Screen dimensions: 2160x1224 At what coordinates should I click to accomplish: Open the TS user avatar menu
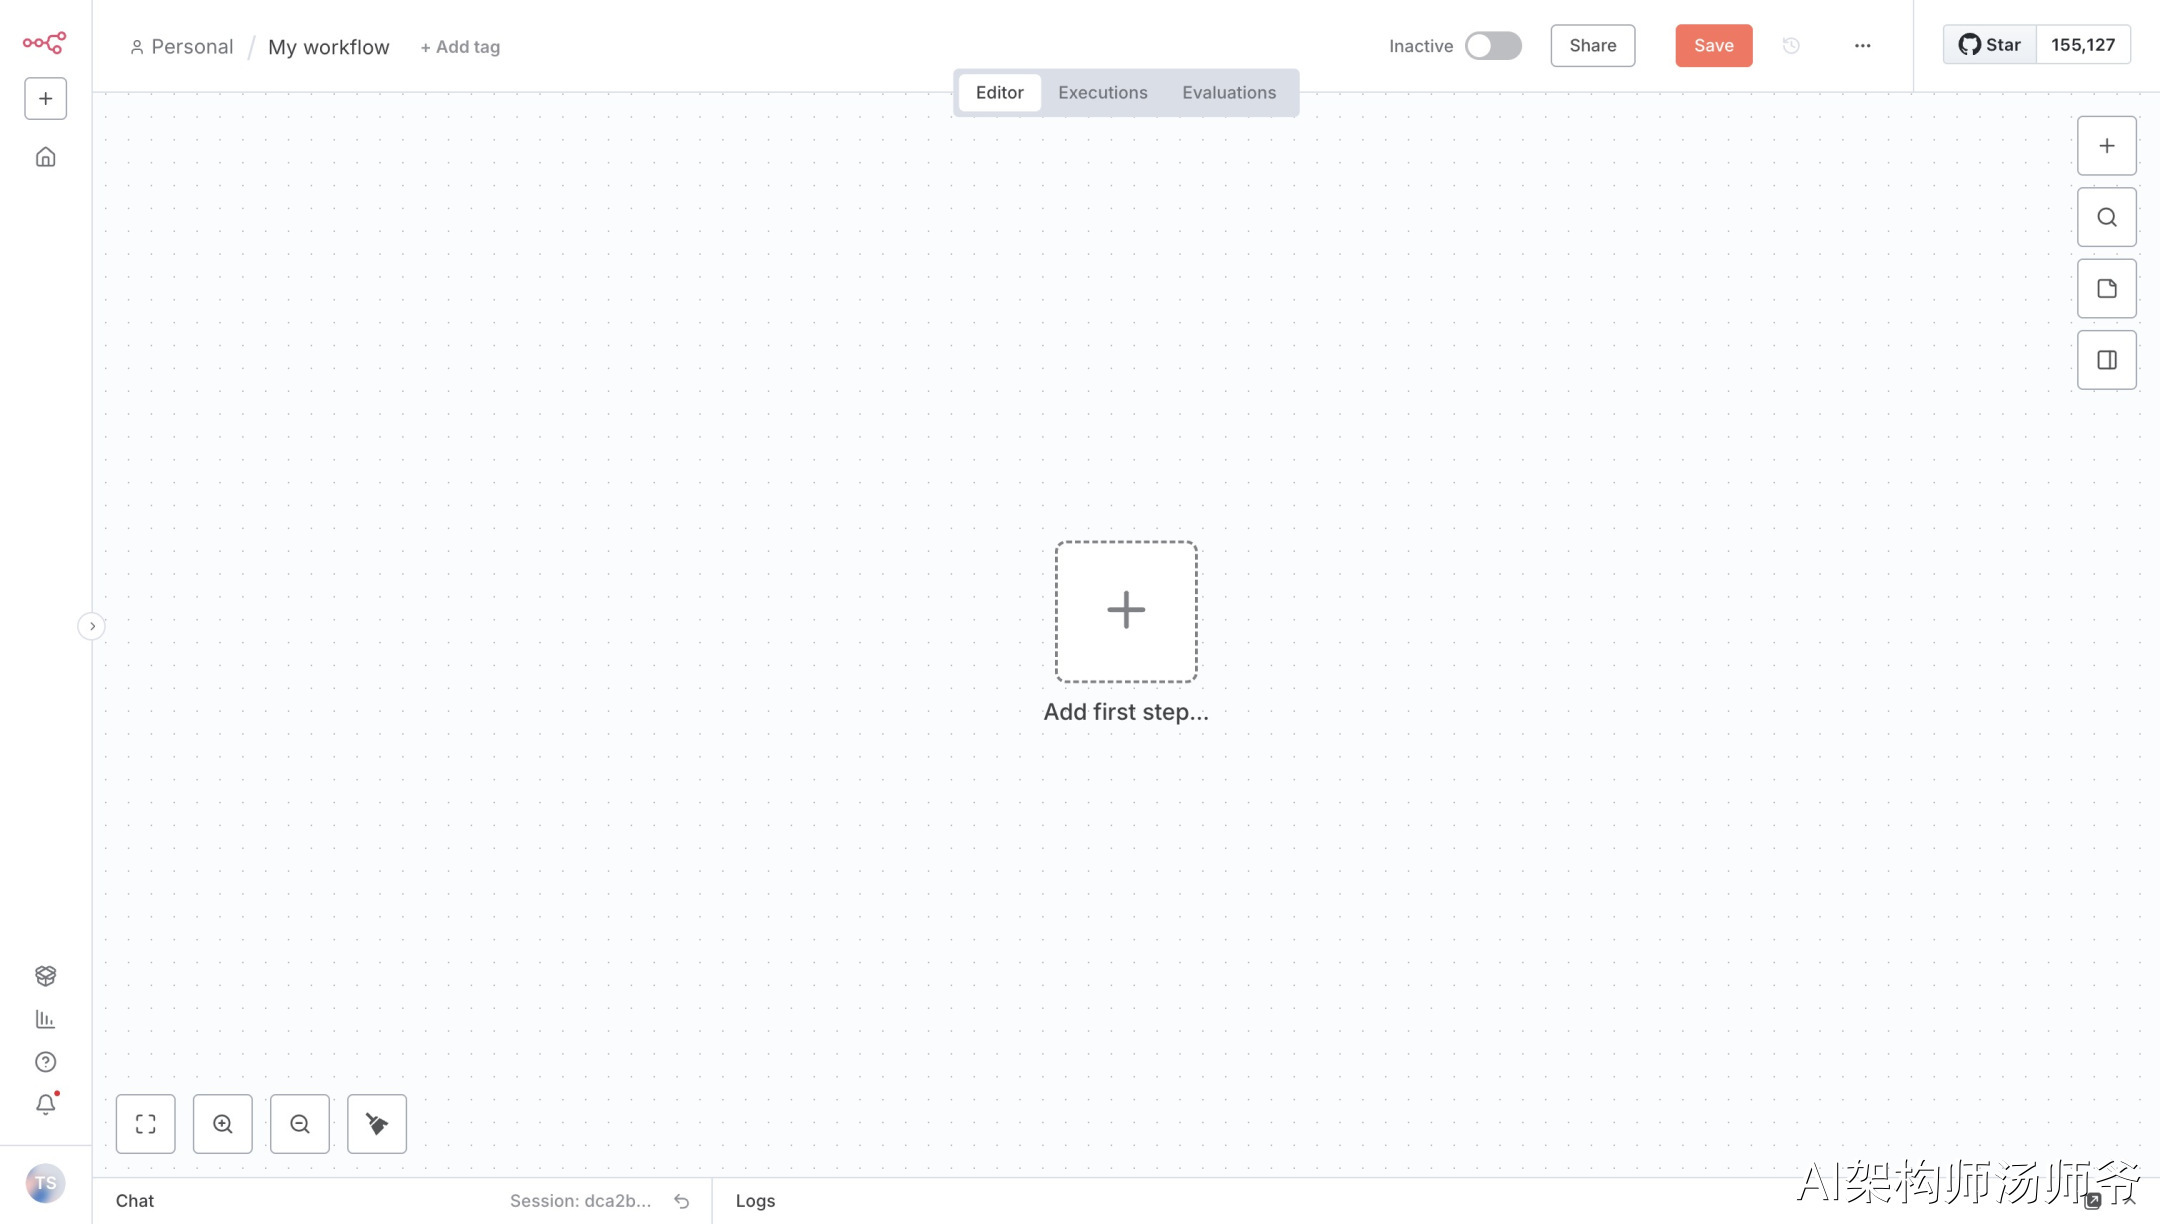[x=45, y=1183]
